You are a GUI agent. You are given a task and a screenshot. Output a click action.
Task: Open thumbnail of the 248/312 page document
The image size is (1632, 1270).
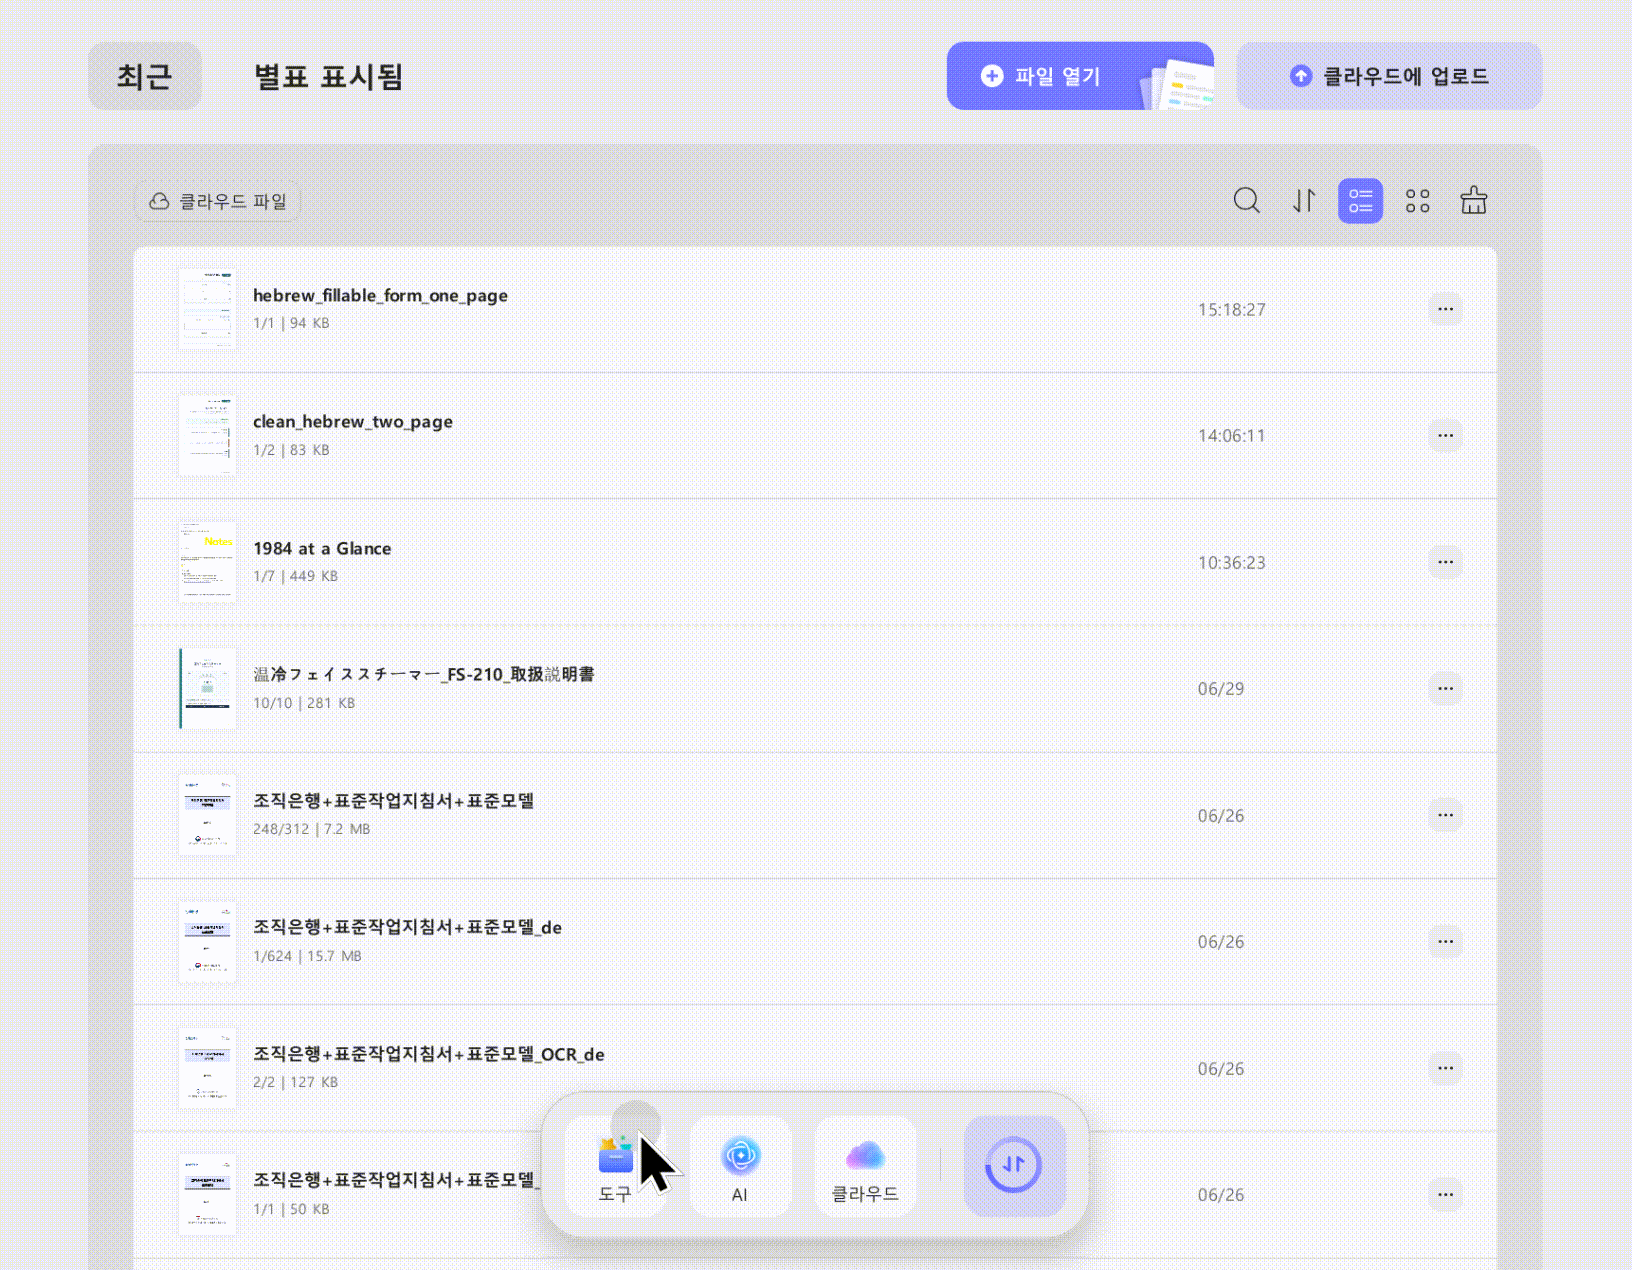[208, 815]
